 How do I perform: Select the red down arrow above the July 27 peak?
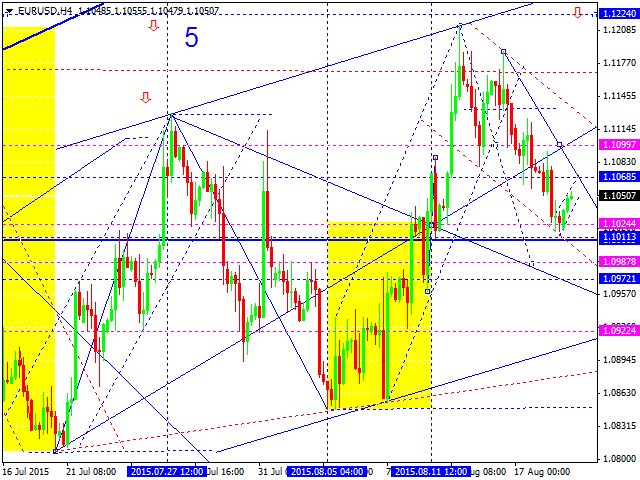click(145, 98)
